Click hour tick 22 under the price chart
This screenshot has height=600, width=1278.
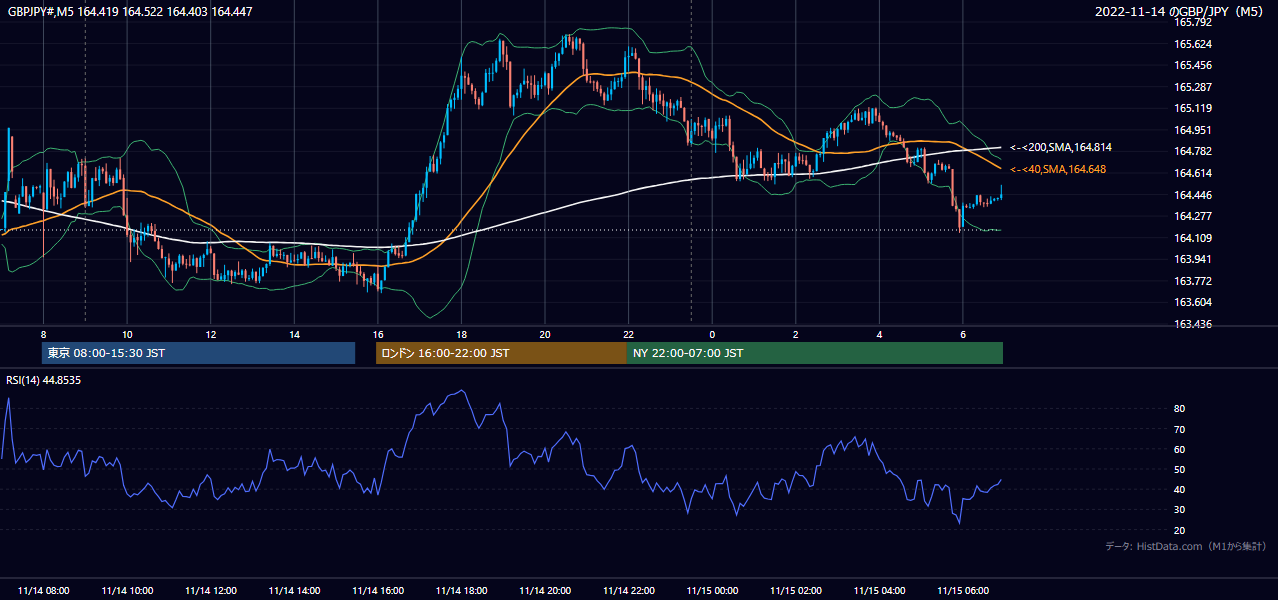(x=629, y=334)
